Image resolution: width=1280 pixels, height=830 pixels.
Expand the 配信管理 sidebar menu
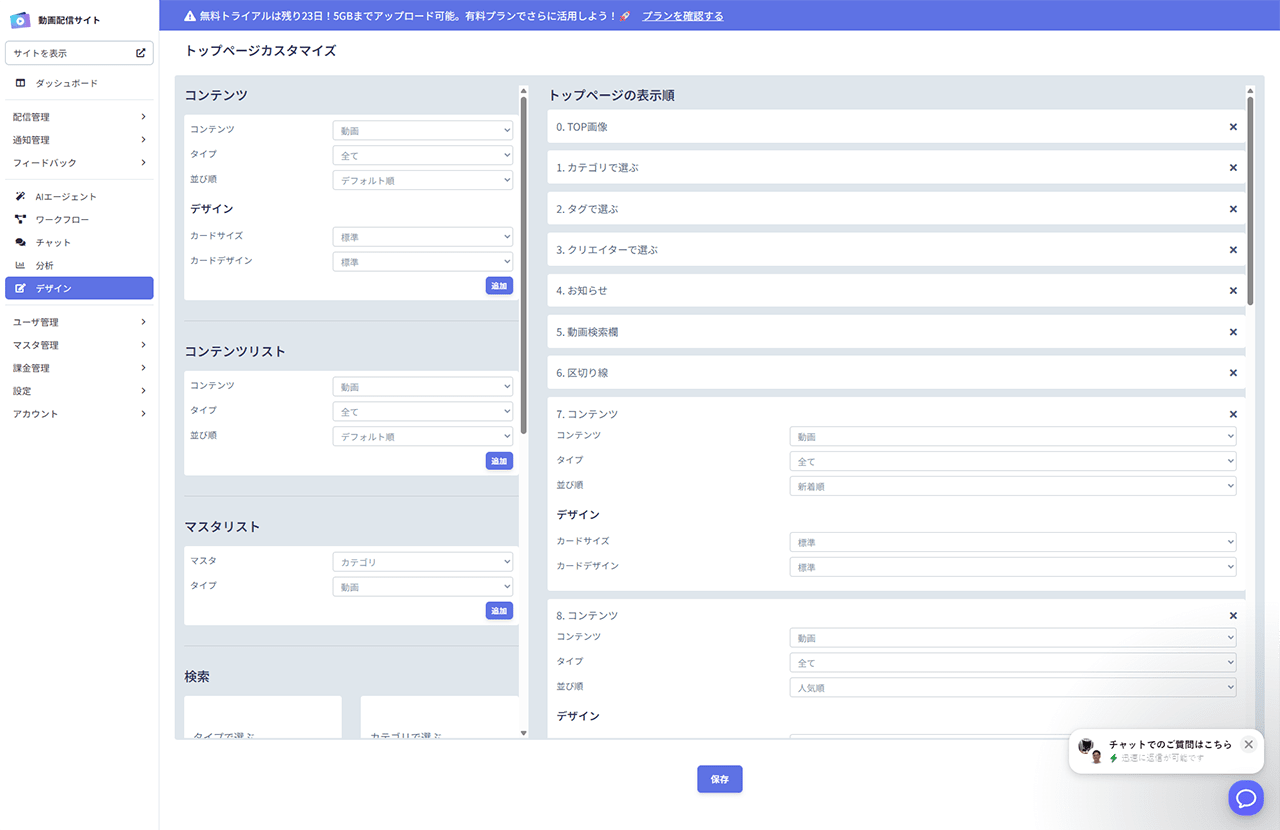click(x=79, y=117)
